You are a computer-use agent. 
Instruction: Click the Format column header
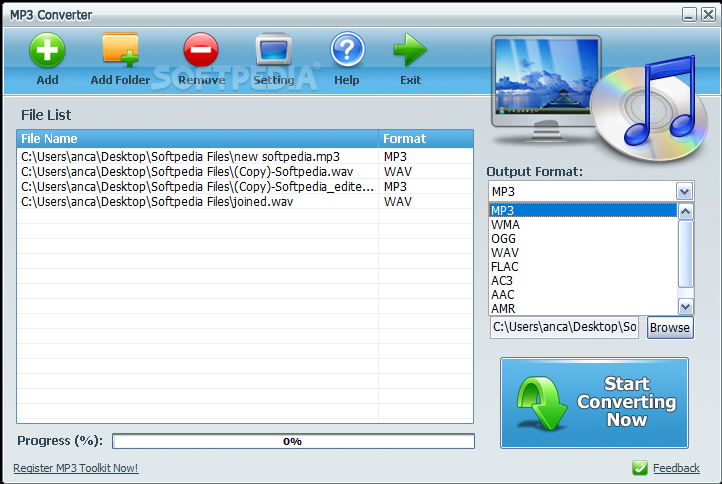coord(426,139)
